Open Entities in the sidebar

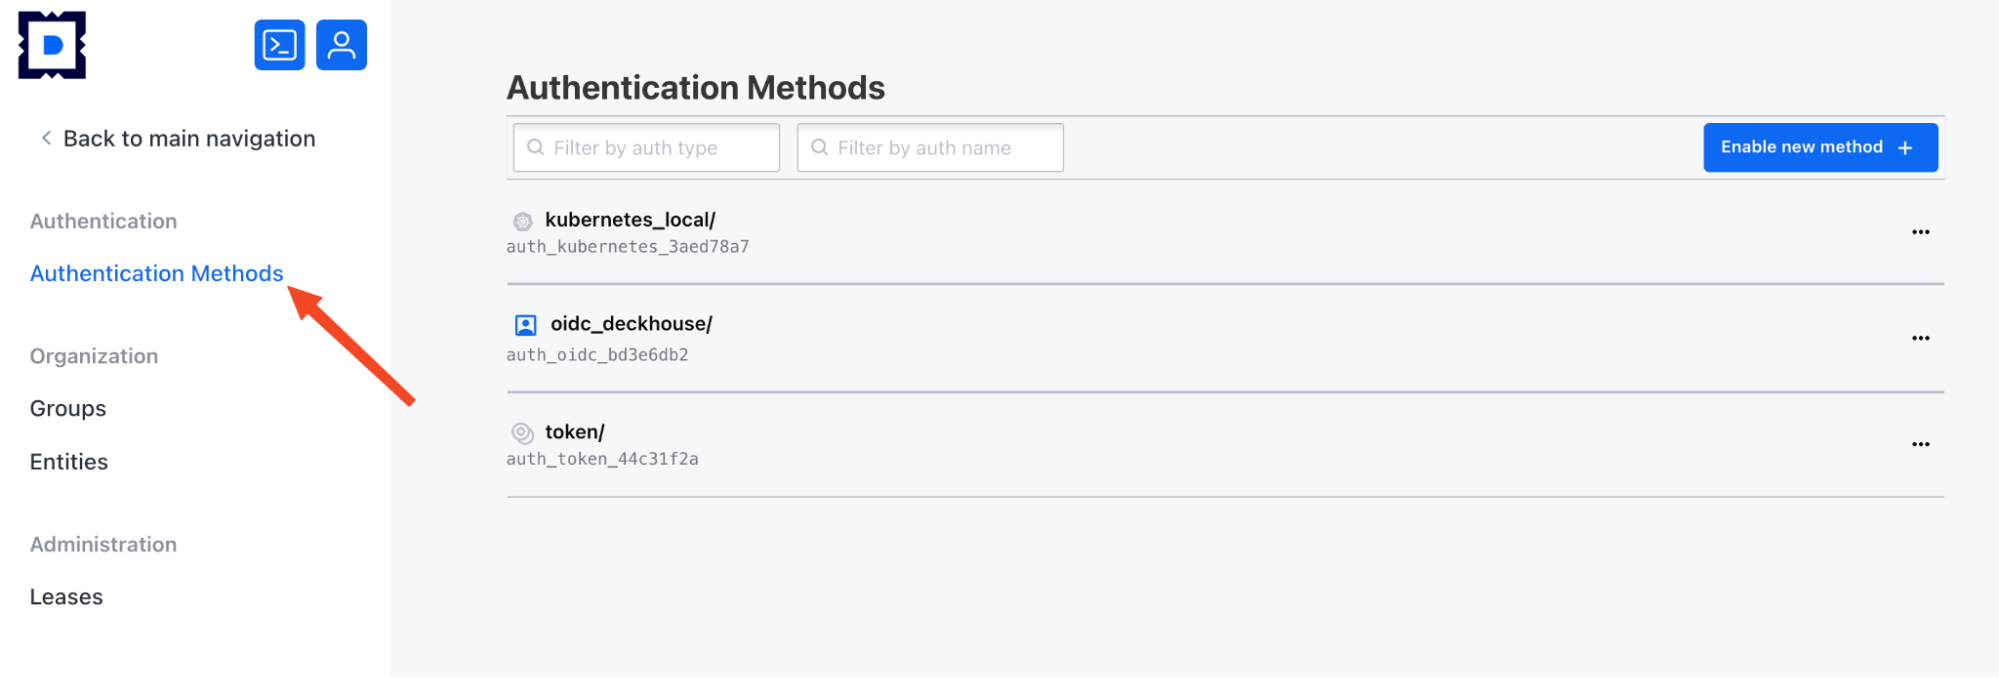(69, 462)
